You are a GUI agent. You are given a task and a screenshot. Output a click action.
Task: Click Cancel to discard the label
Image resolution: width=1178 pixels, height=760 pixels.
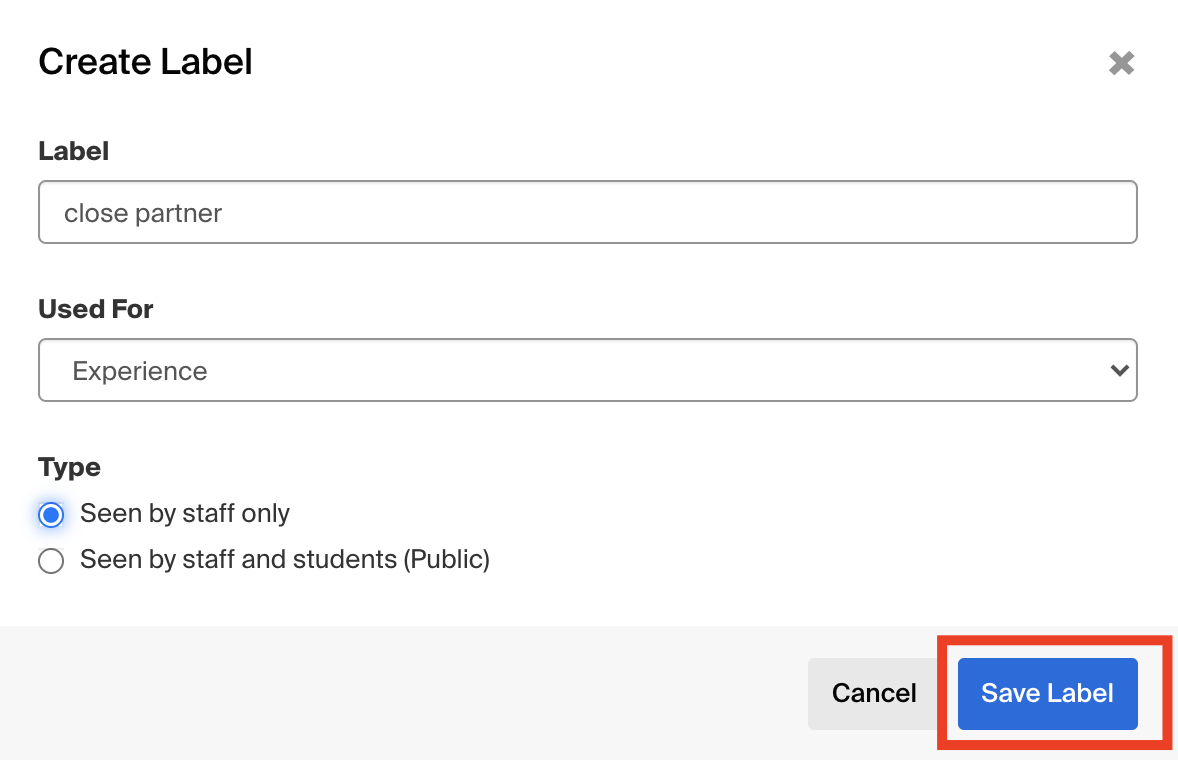873,693
